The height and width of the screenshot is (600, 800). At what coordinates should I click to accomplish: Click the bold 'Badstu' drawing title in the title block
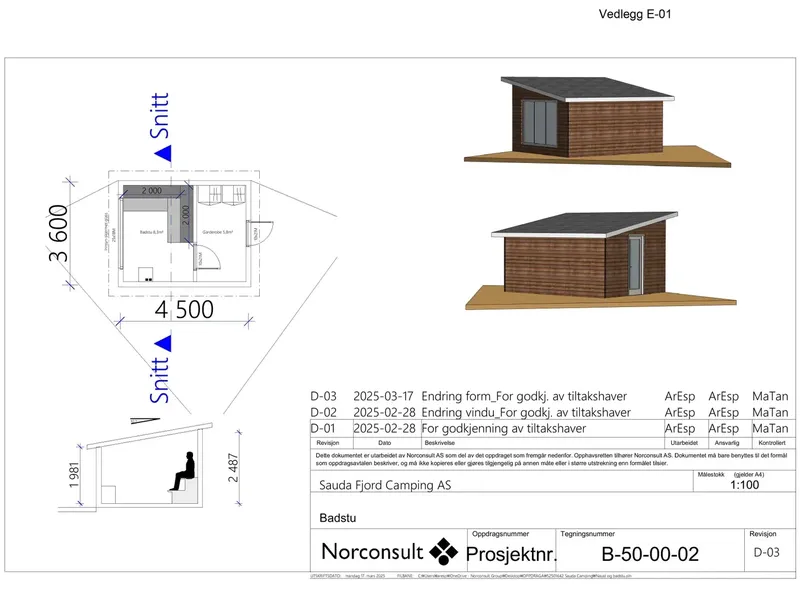[x=338, y=518]
